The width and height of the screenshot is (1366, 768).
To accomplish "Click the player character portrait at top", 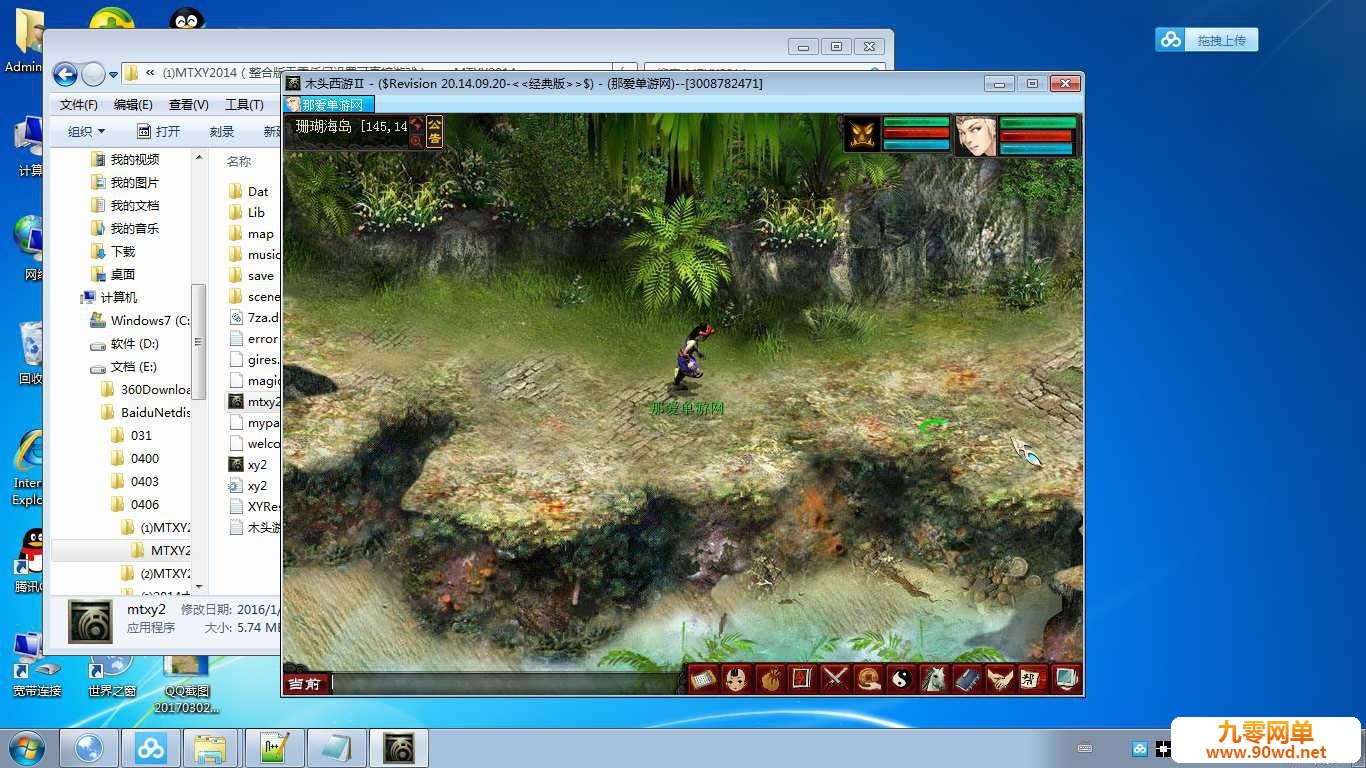I will [975, 135].
